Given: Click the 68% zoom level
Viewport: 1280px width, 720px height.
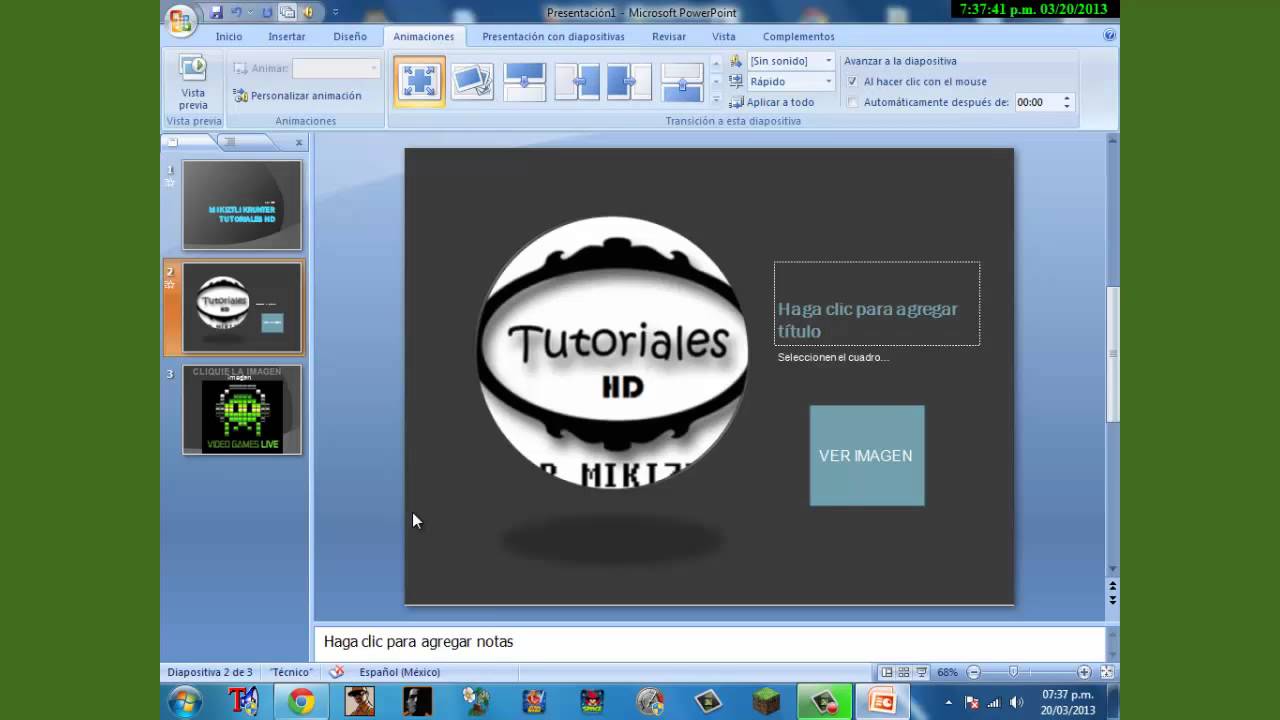Looking at the screenshot, I should click(948, 672).
